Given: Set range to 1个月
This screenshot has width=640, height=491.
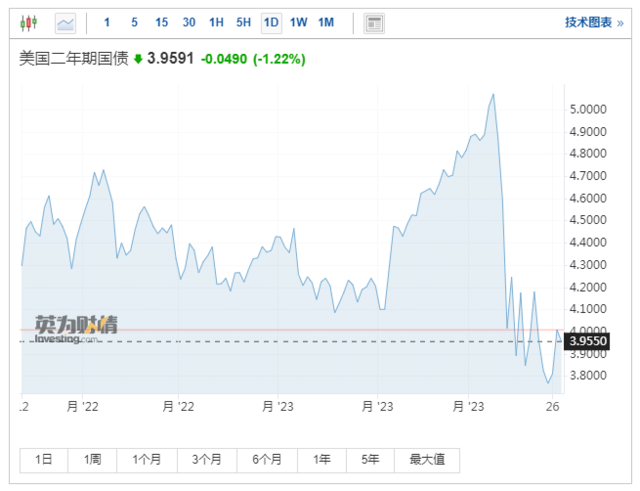Looking at the screenshot, I should [147, 460].
